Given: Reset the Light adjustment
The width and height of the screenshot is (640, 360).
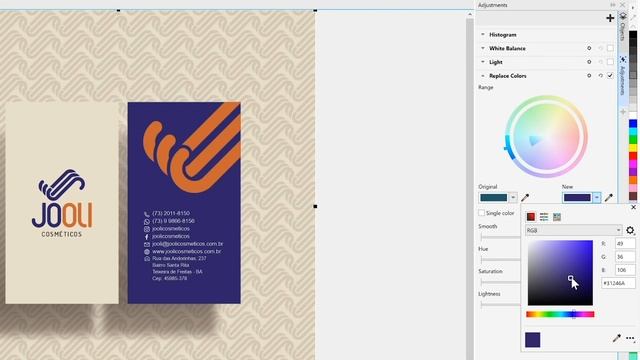Looking at the screenshot, I should [600, 62].
